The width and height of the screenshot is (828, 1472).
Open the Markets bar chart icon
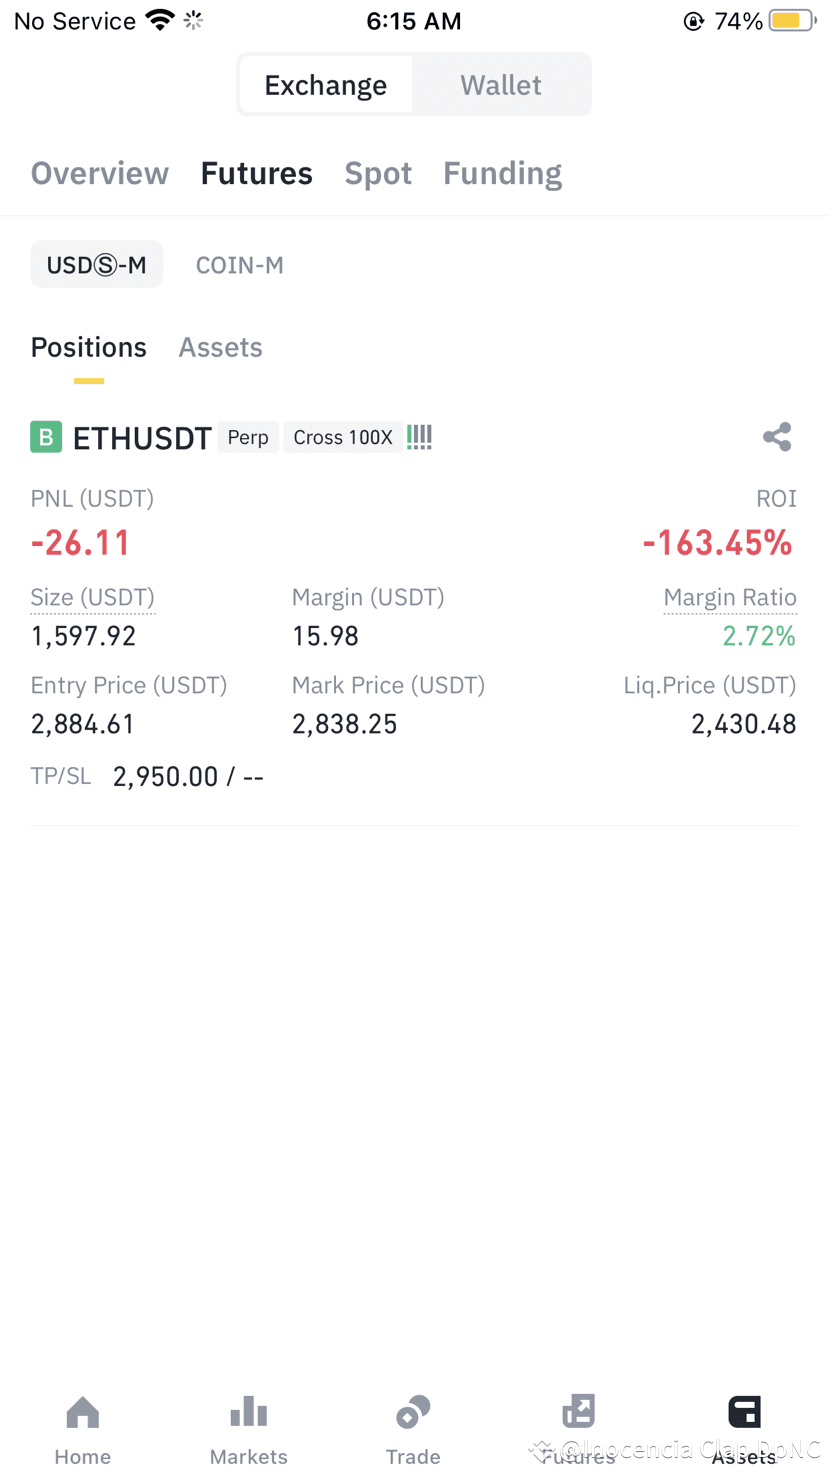tap(249, 1412)
